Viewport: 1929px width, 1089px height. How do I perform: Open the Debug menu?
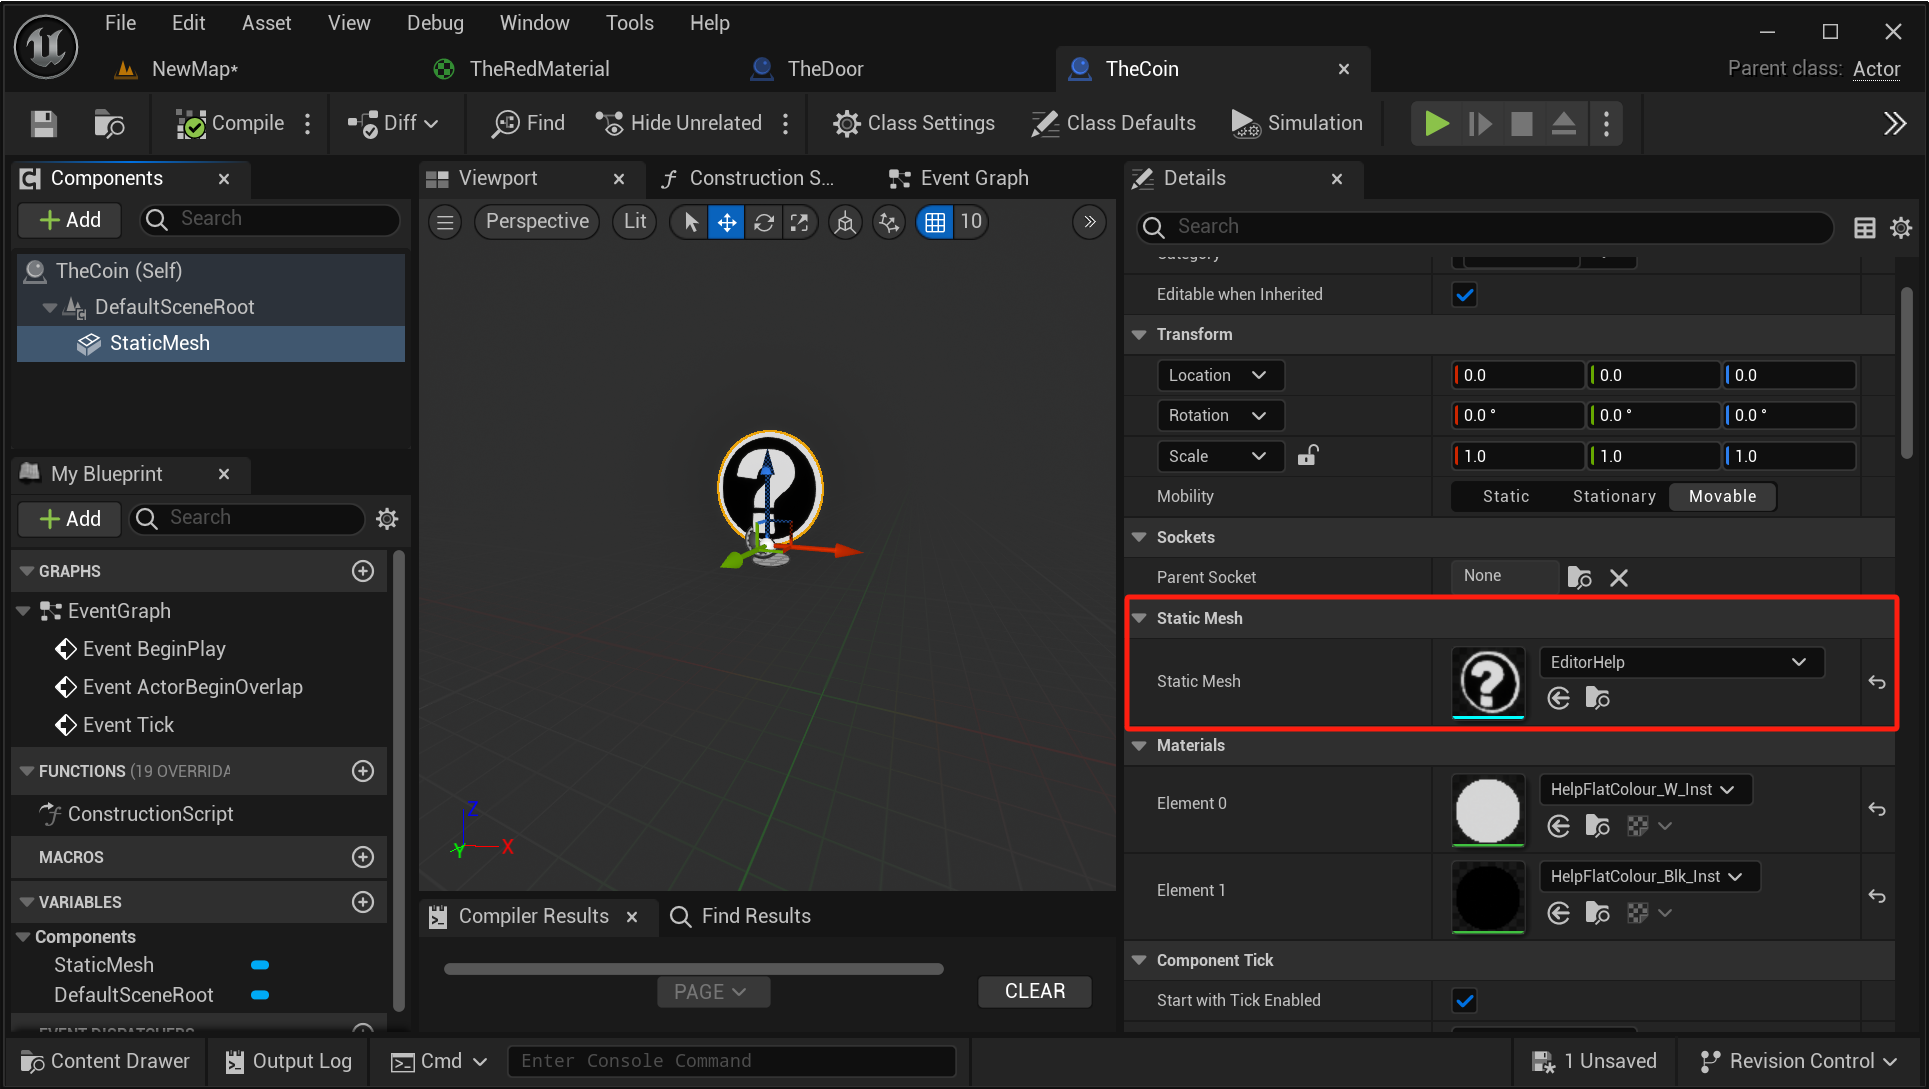[435, 23]
